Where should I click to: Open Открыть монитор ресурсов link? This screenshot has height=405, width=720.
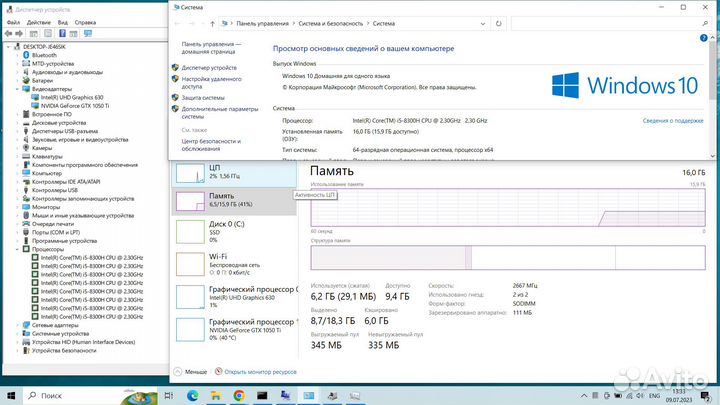tap(260, 372)
